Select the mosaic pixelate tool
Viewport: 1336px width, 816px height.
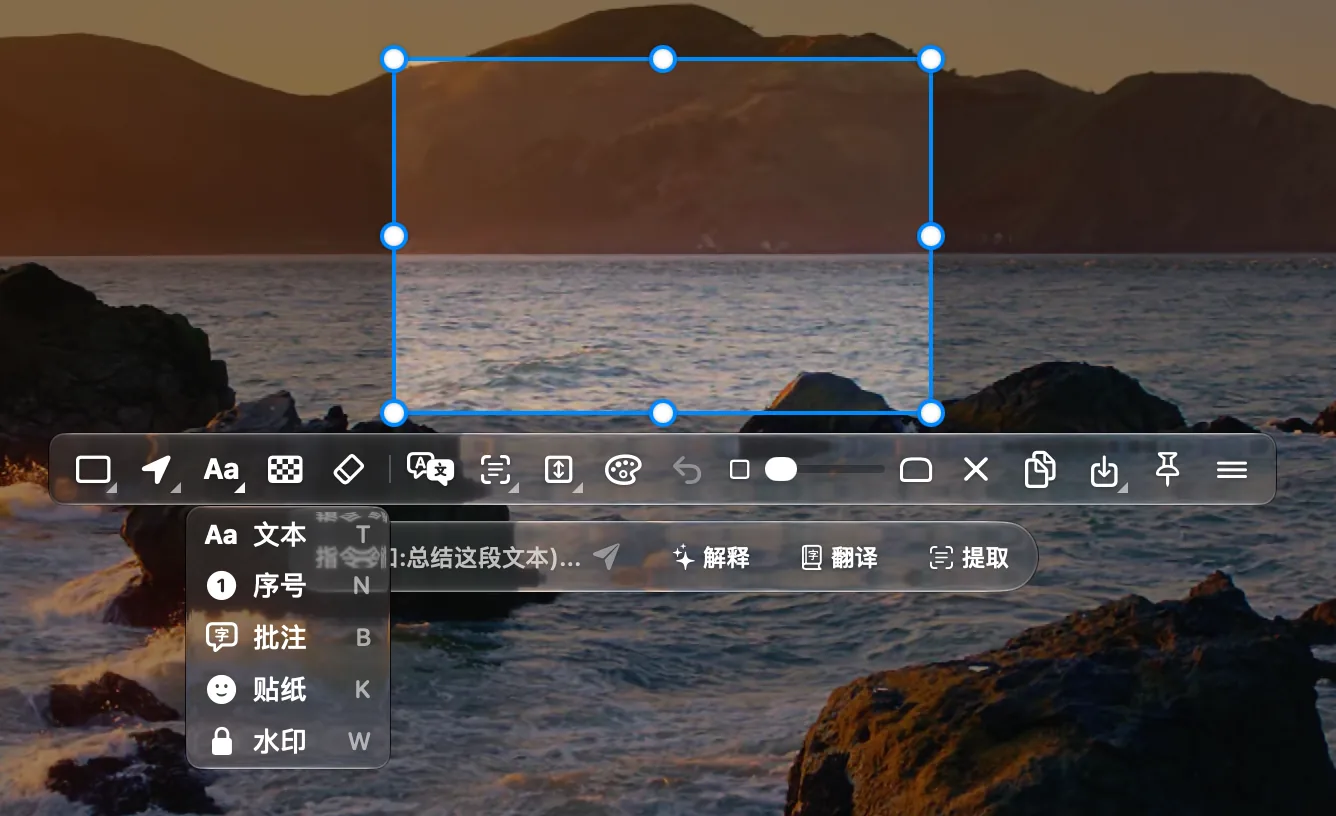click(x=285, y=469)
